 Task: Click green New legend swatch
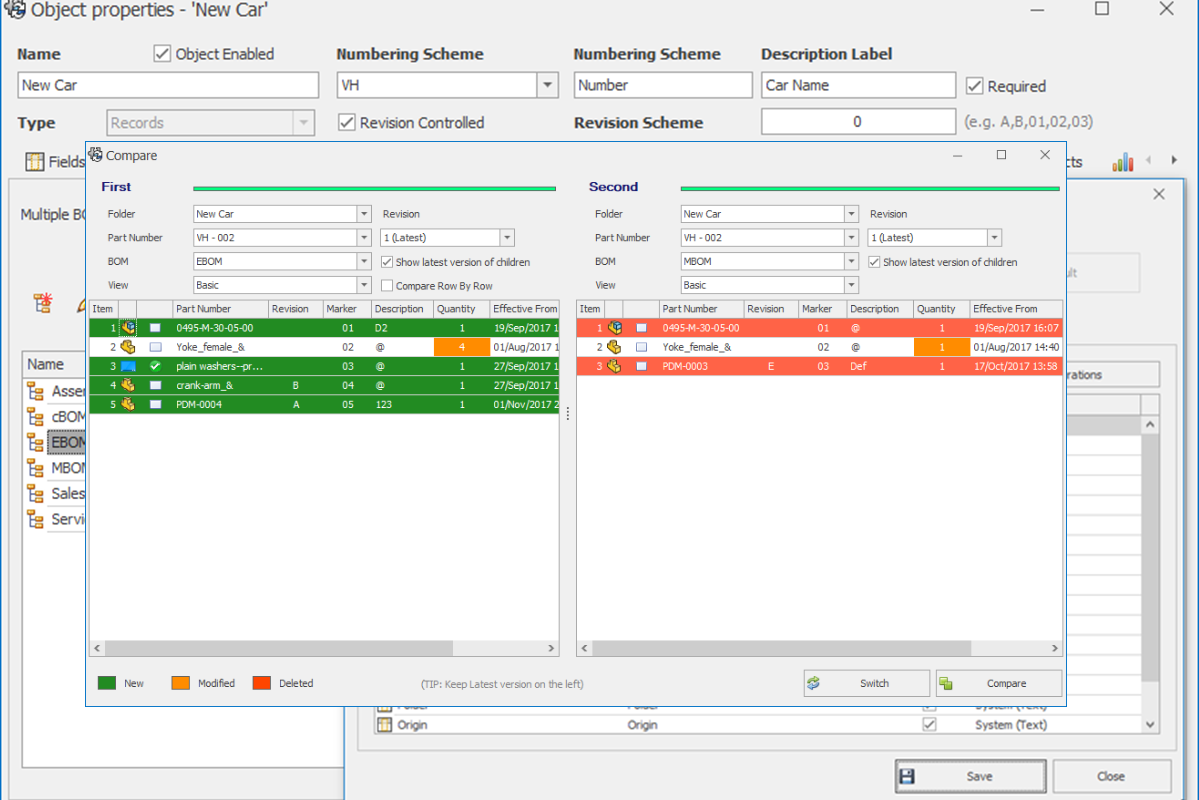(107, 683)
